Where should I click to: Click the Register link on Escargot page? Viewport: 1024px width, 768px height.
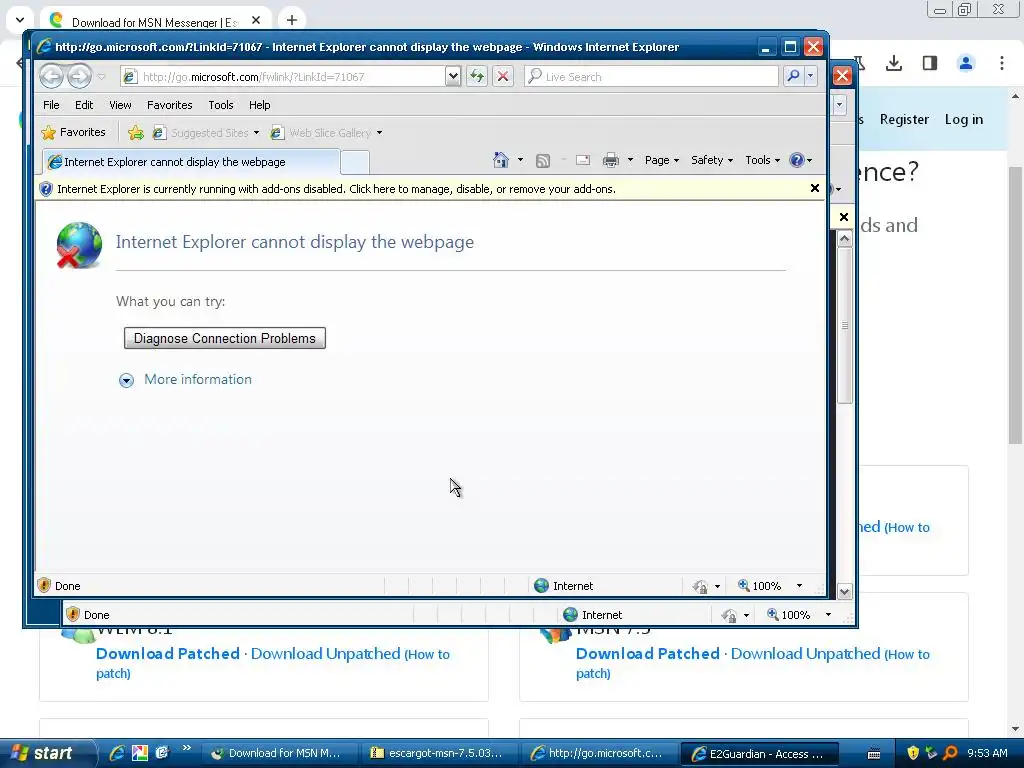click(x=904, y=120)
